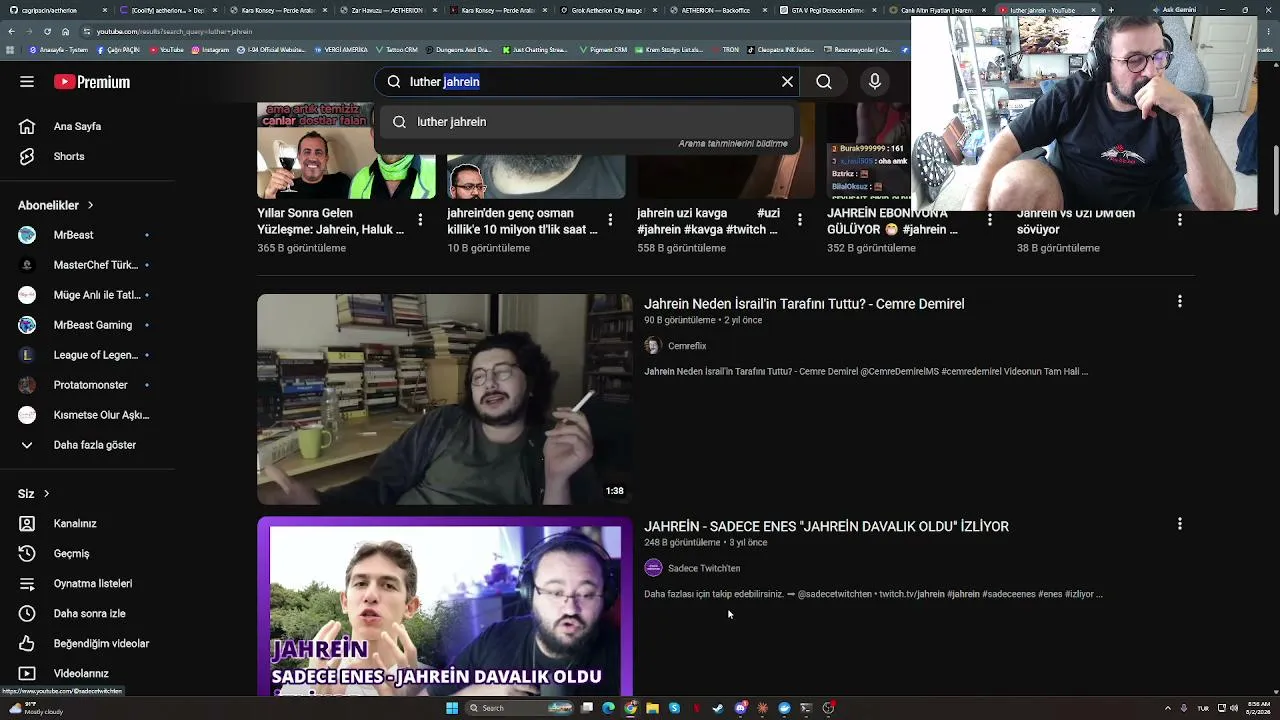Viewport: 1280px width, 720px height.
Task: Open Steam from the taskbar
Action: click(718, 708)
